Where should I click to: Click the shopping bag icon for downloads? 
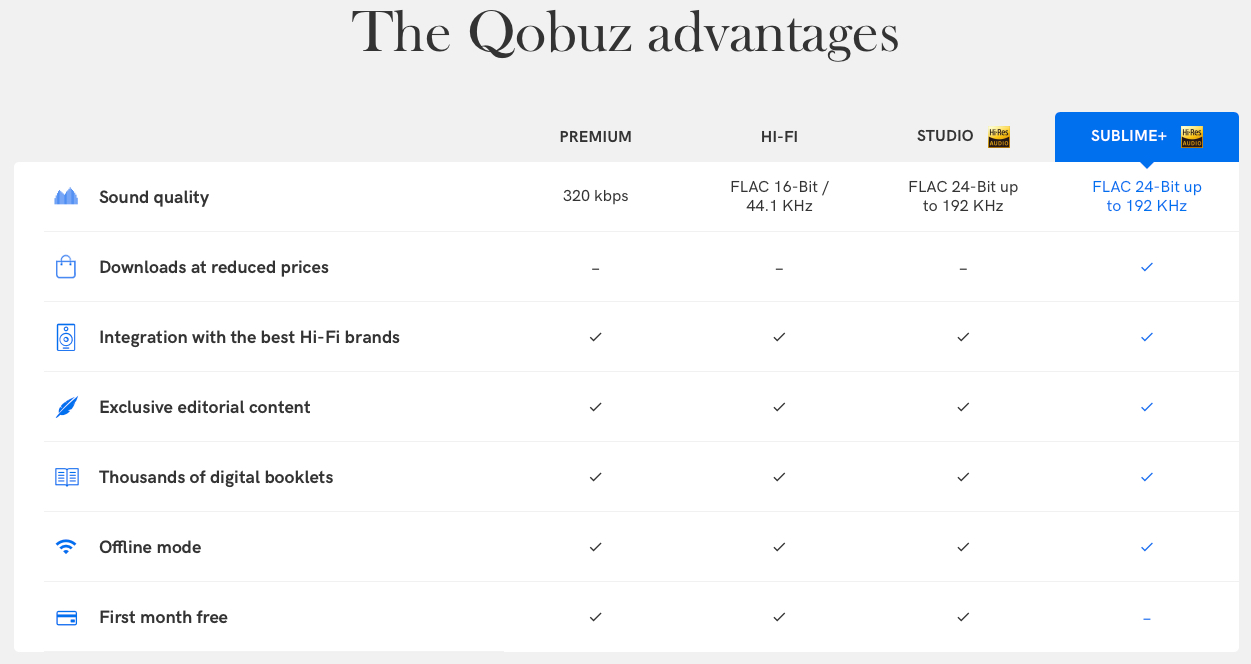pos(66,267)
